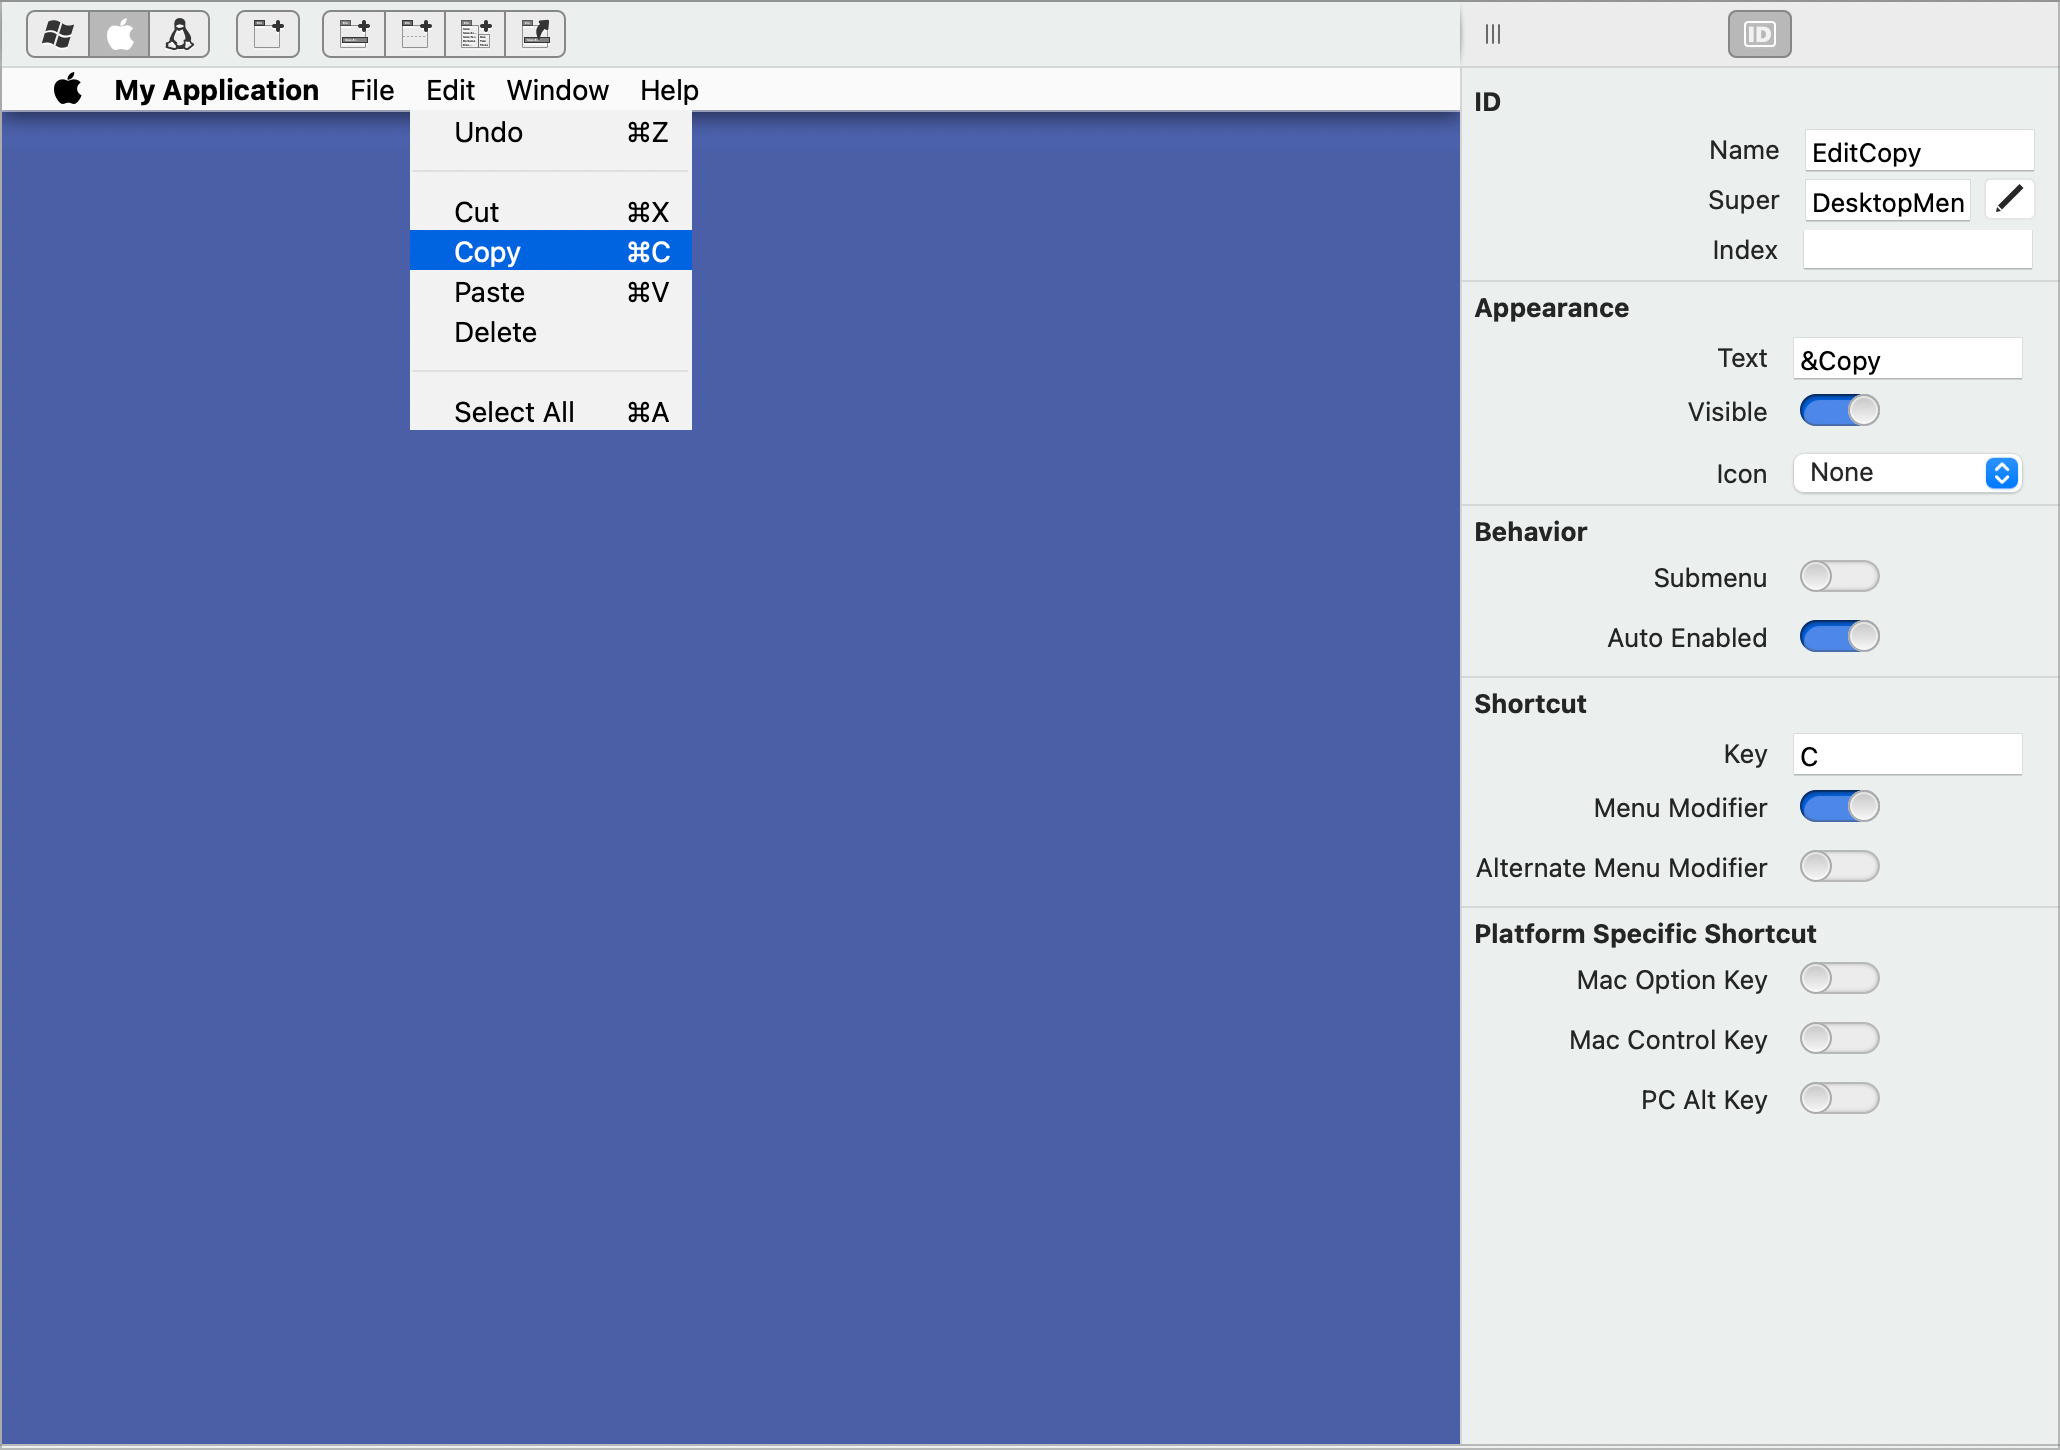Switch to the Windows platform preview
2060x1450 pixels.
point(56,33)
